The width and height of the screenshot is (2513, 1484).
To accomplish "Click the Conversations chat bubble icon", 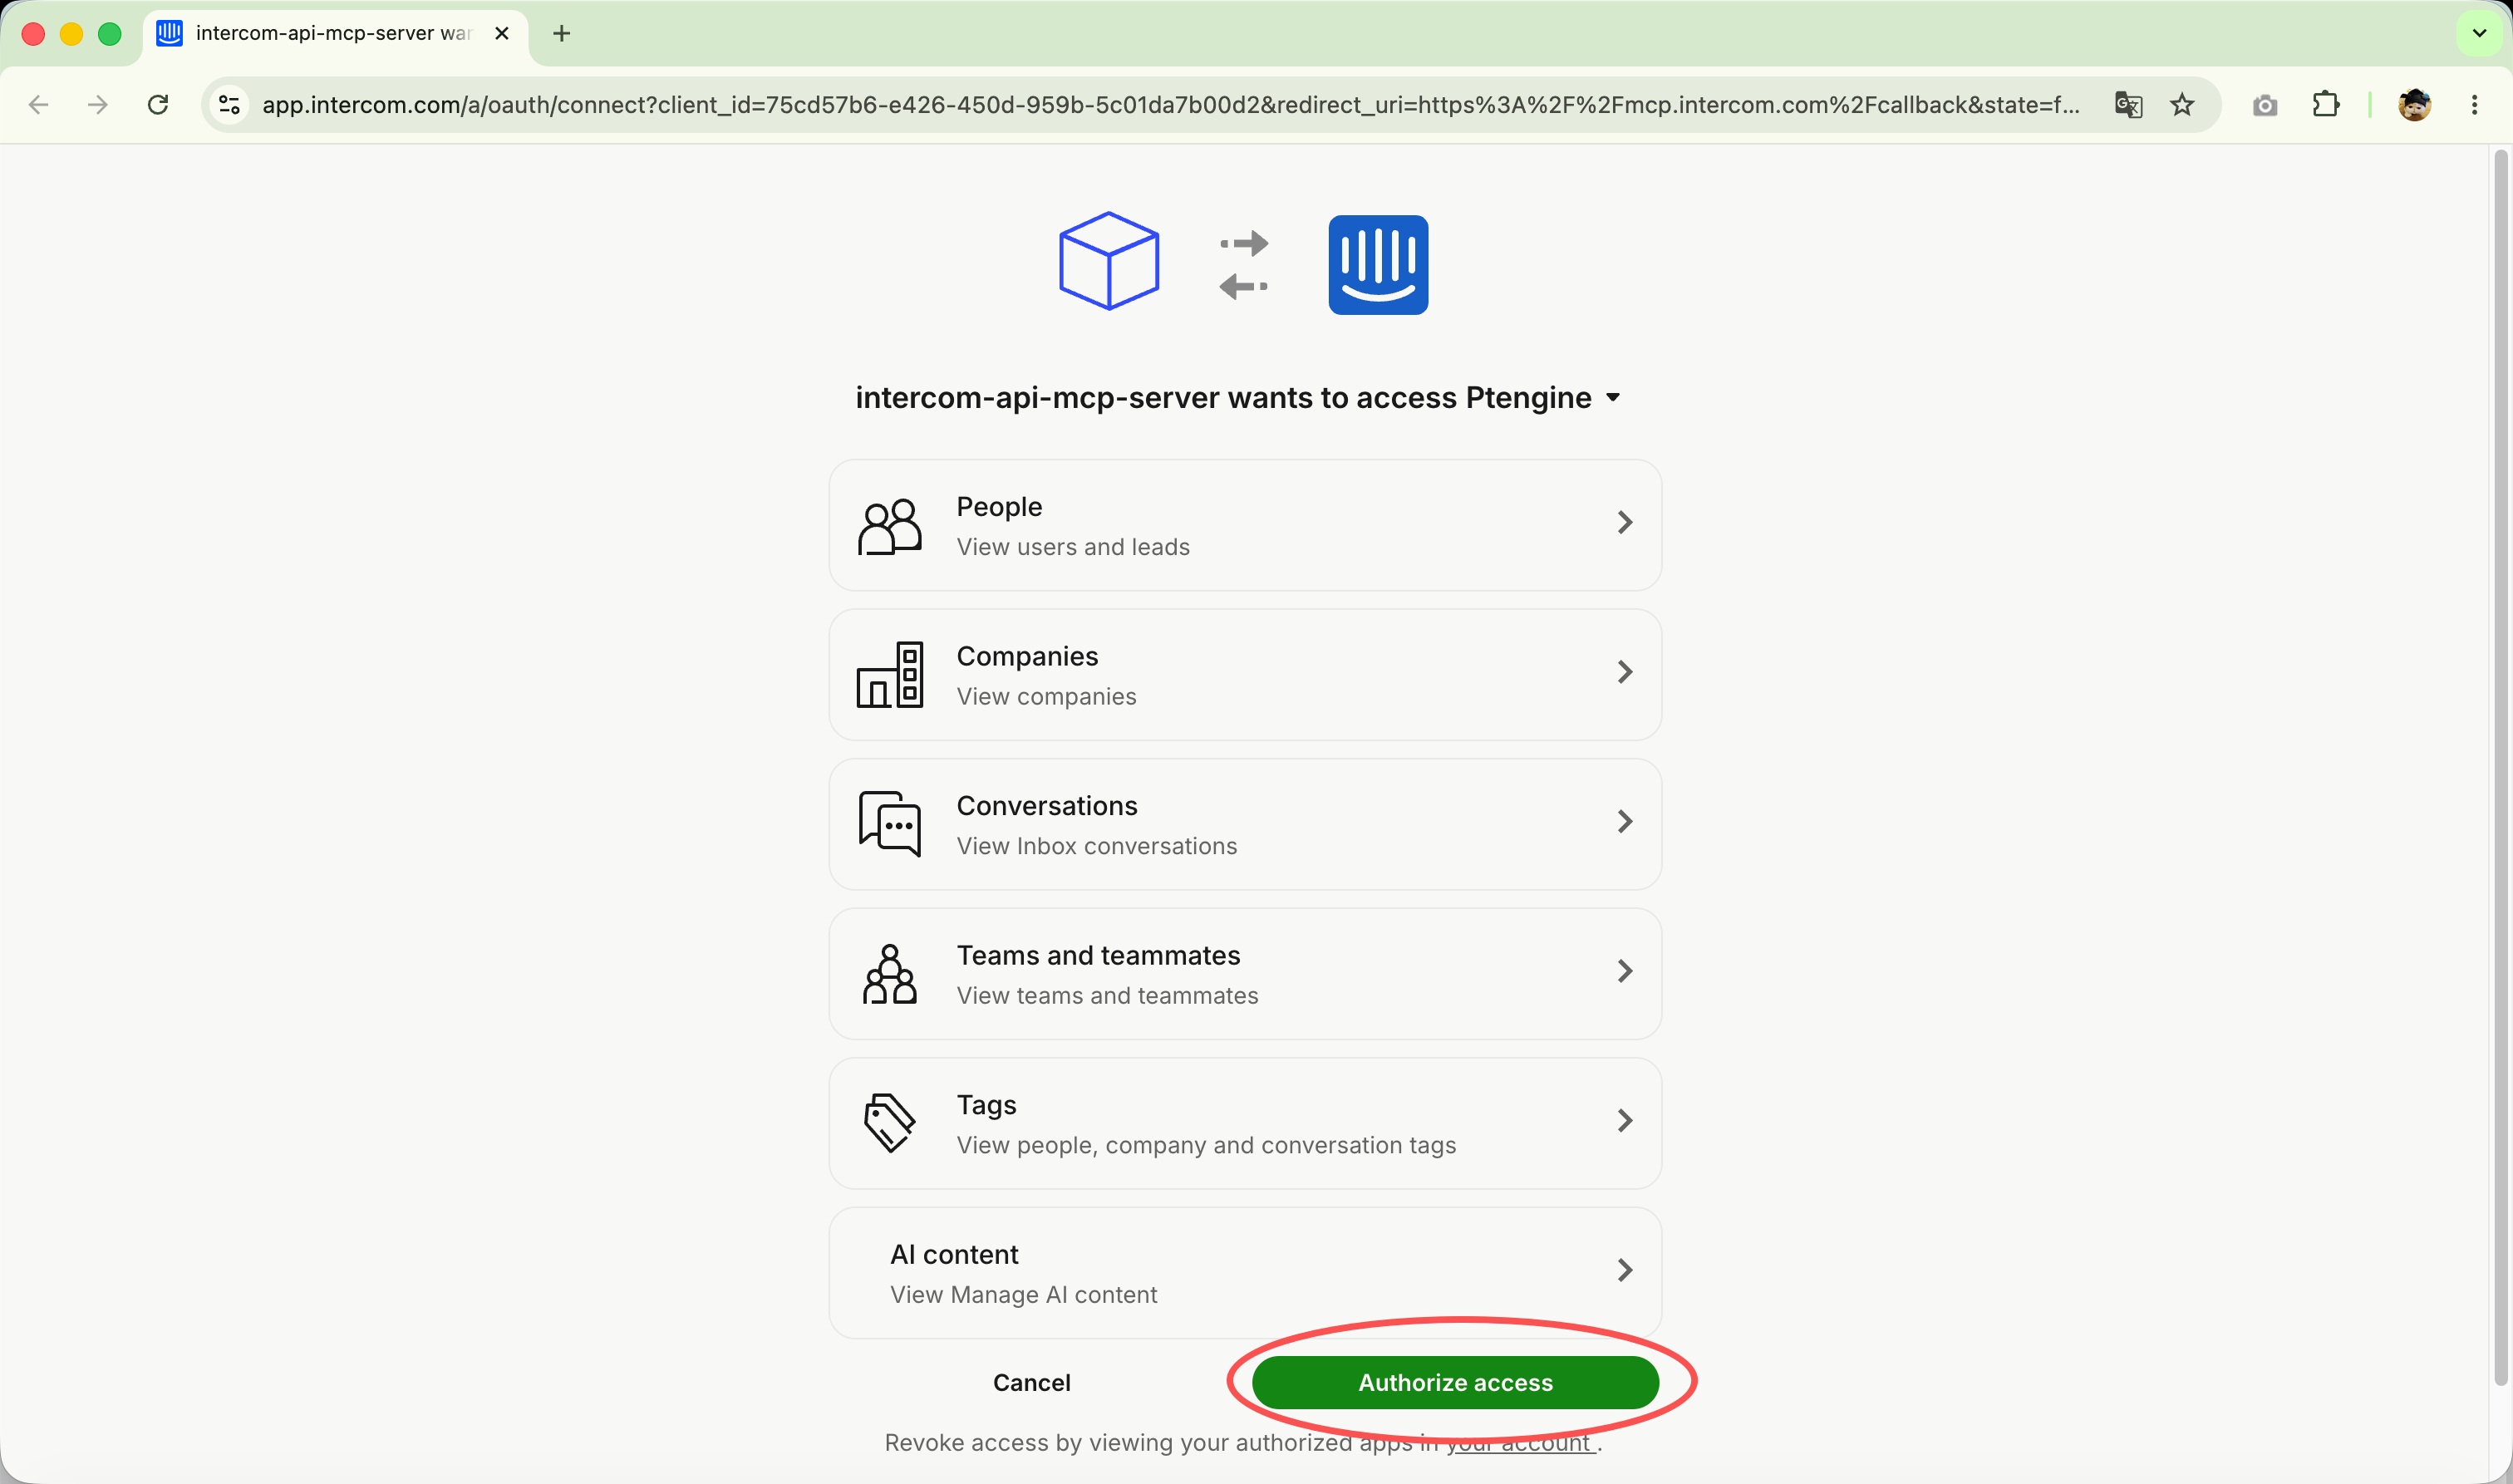I will point(889,824).
